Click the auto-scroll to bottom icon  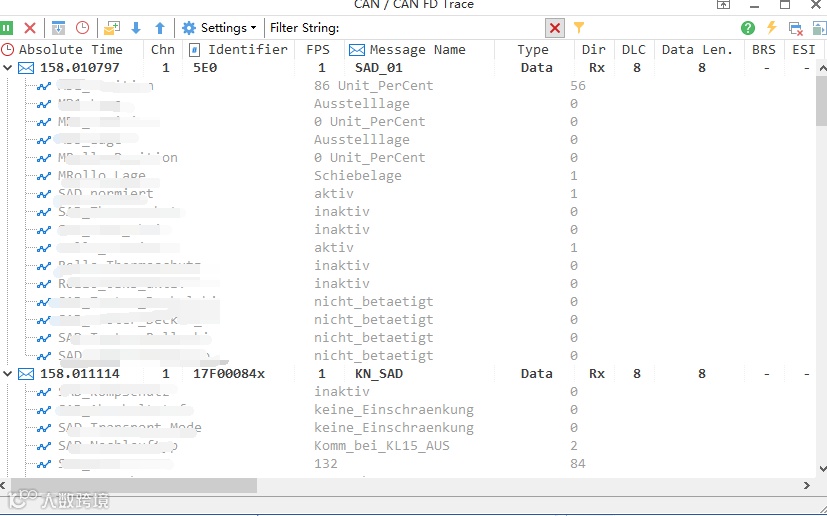click(58, 28)
